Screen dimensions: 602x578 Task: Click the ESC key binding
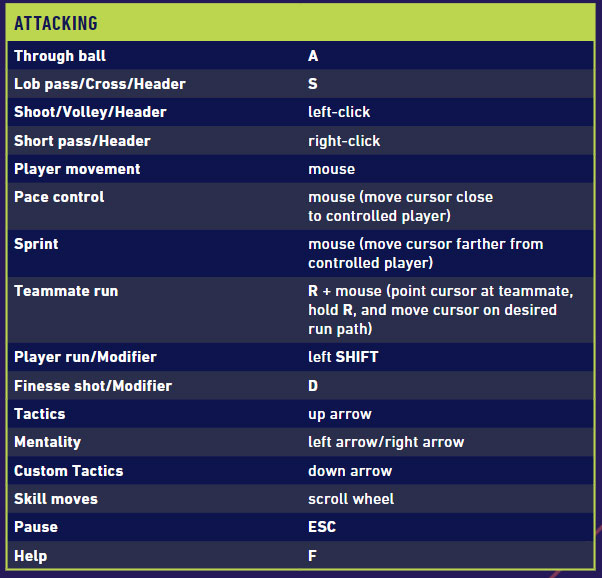click(x=322, y=527)
